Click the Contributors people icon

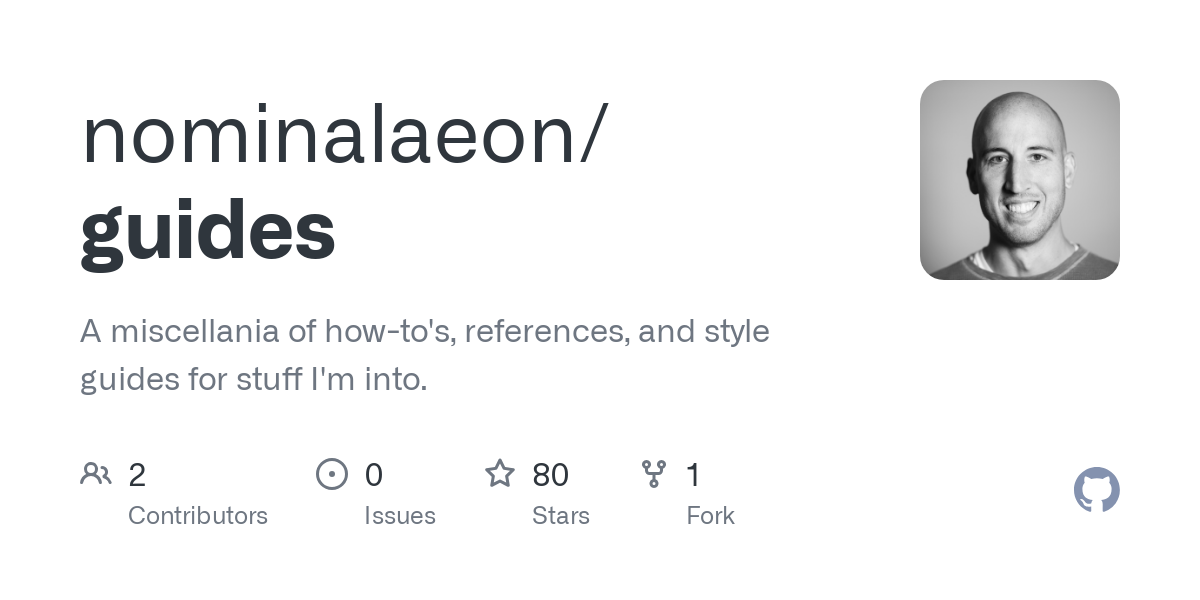tap(96, 473)
